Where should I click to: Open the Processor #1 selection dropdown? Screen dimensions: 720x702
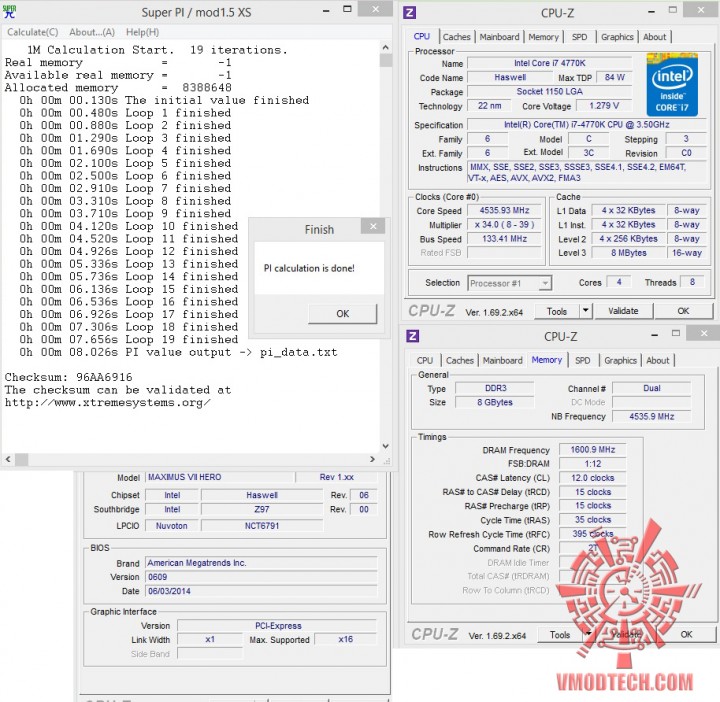pyautogui.click(x=510, y=283)
